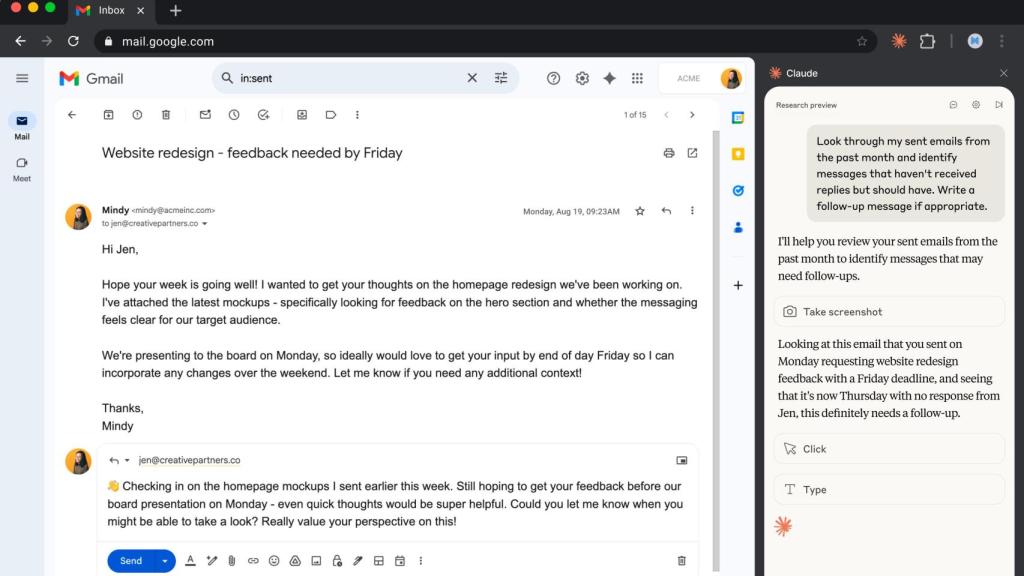Discard the reply draft using the trash icon

[x=681, y=561]
